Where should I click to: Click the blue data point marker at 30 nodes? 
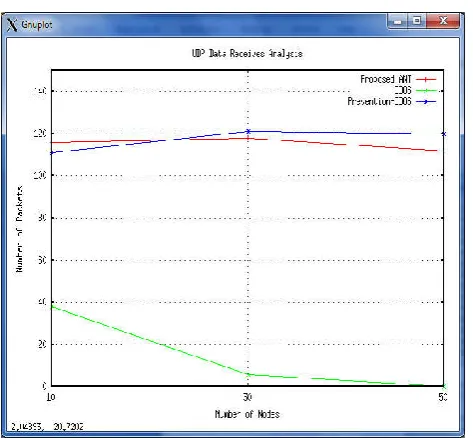pos(248,131)
